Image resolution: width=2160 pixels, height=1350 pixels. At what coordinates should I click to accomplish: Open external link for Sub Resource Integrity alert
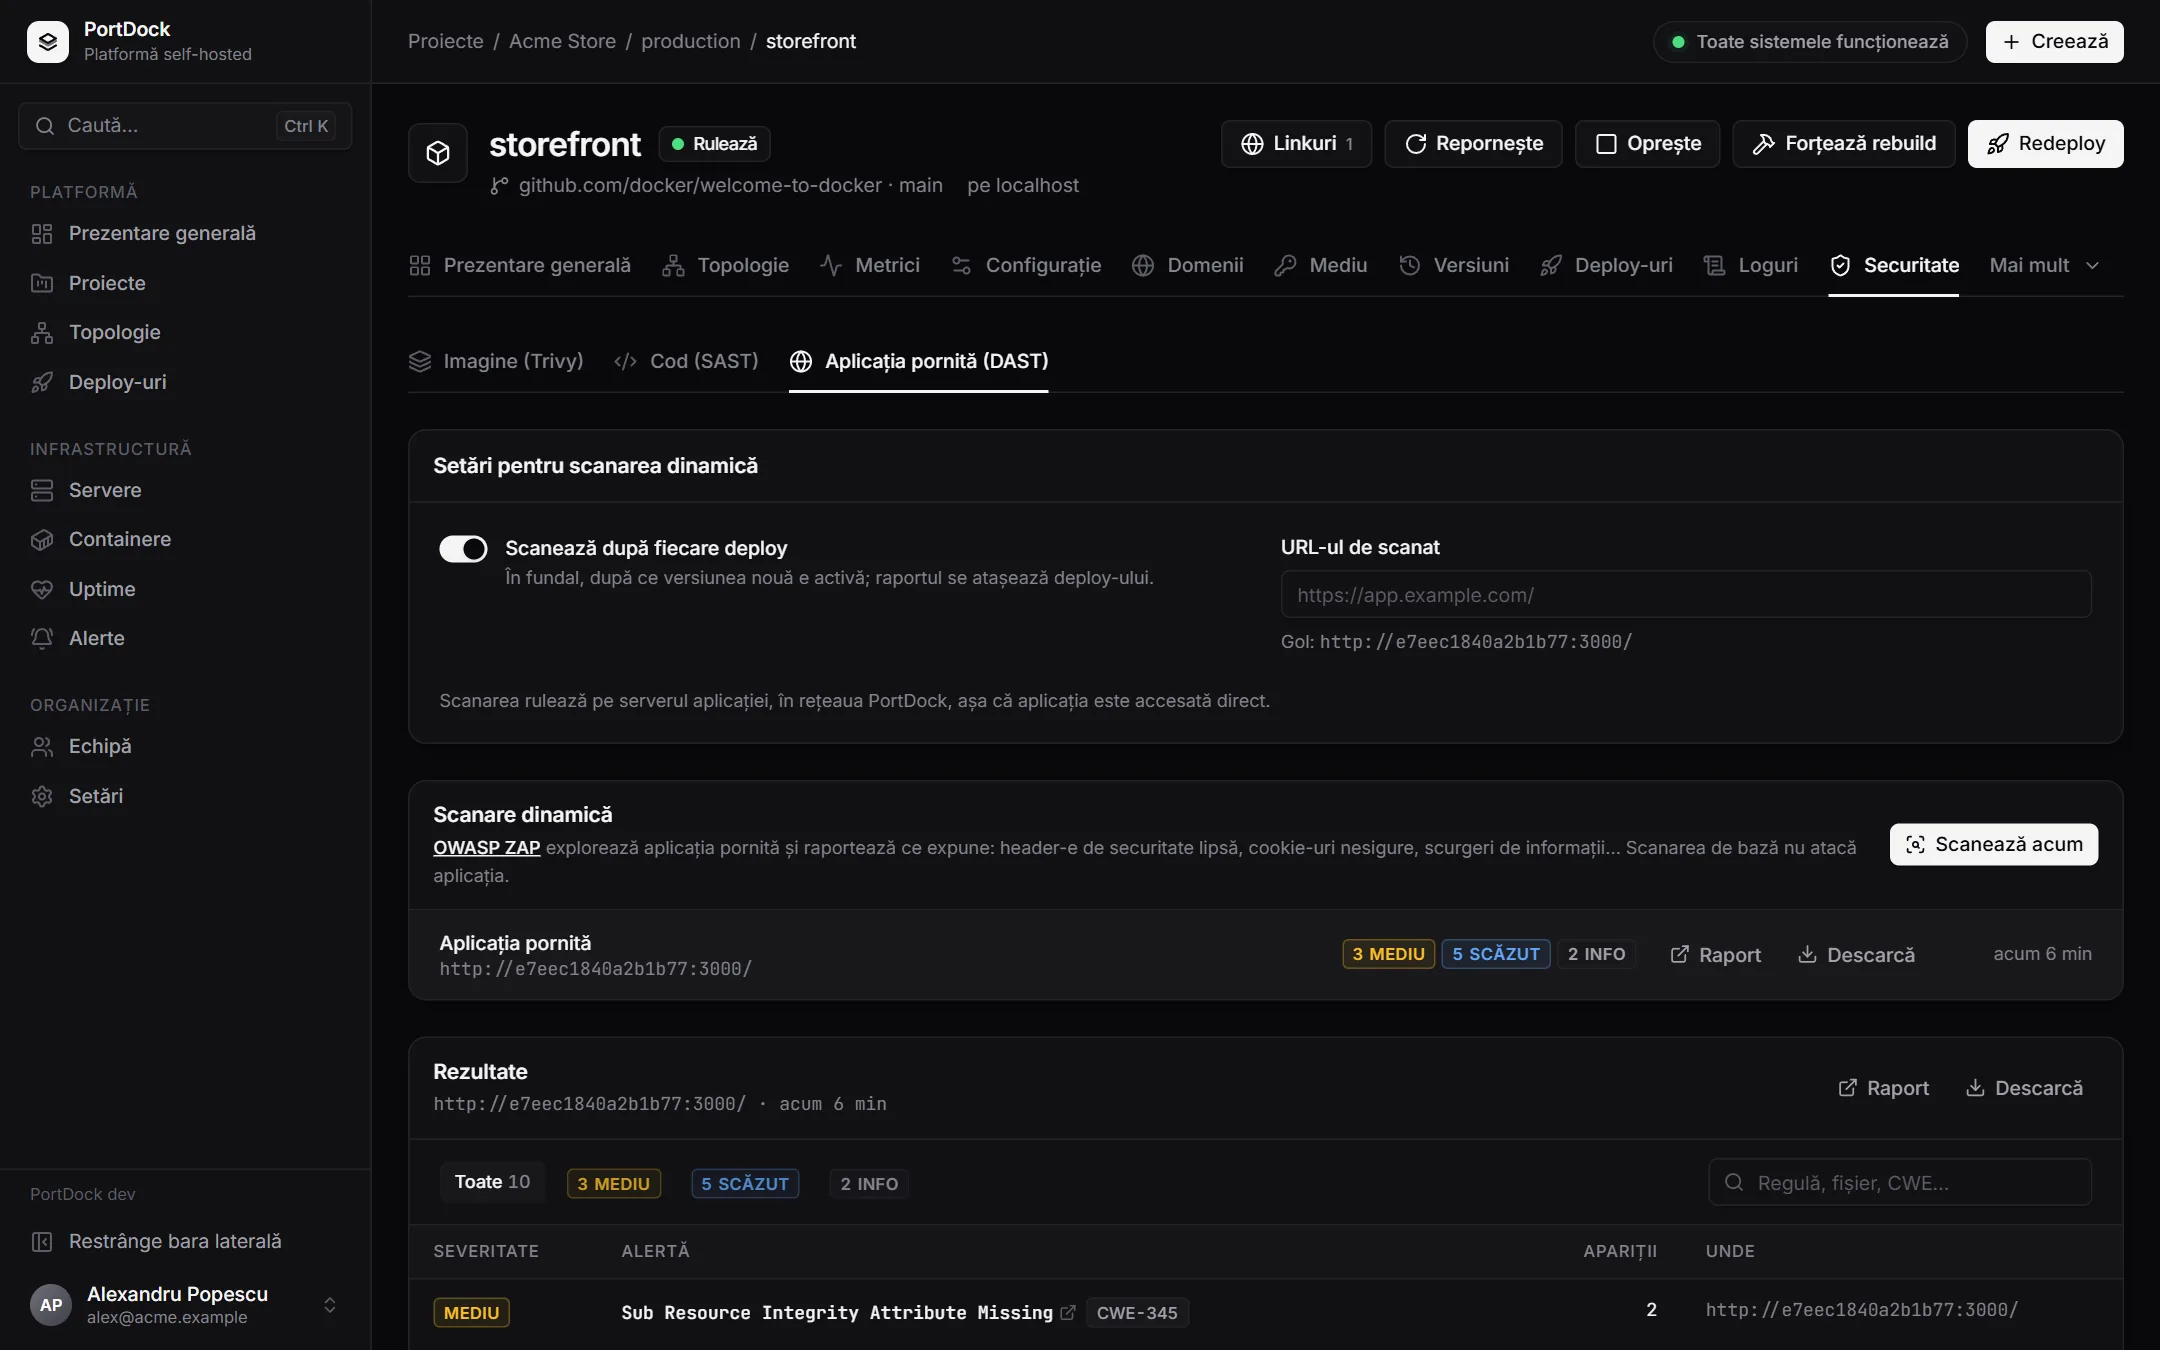click(1068, 1313)
